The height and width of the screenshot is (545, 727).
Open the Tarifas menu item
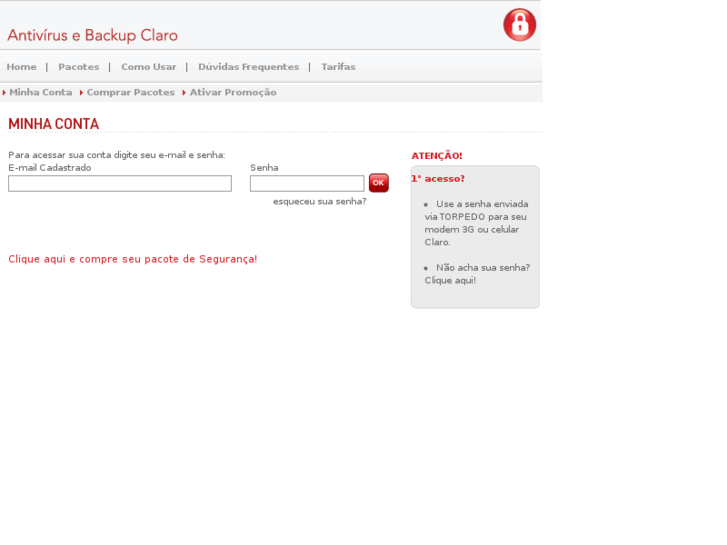(x=338, y=67)
